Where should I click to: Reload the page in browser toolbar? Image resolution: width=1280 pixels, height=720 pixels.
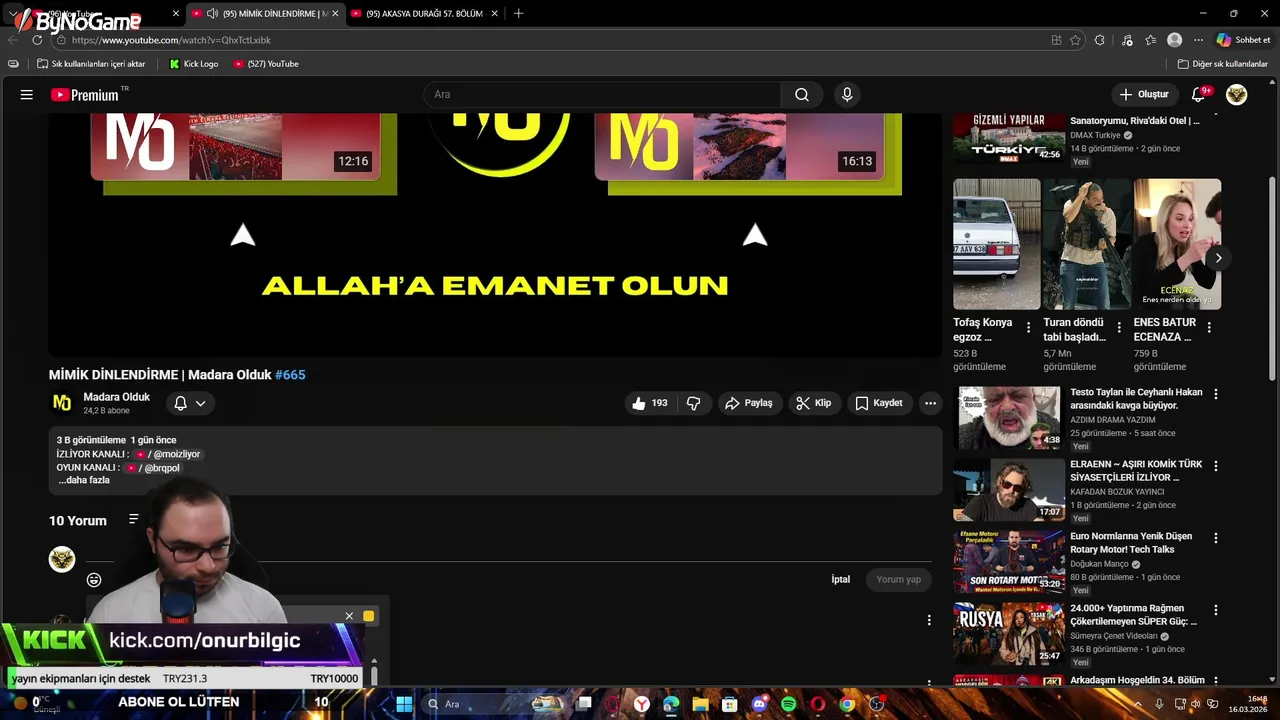37,40
